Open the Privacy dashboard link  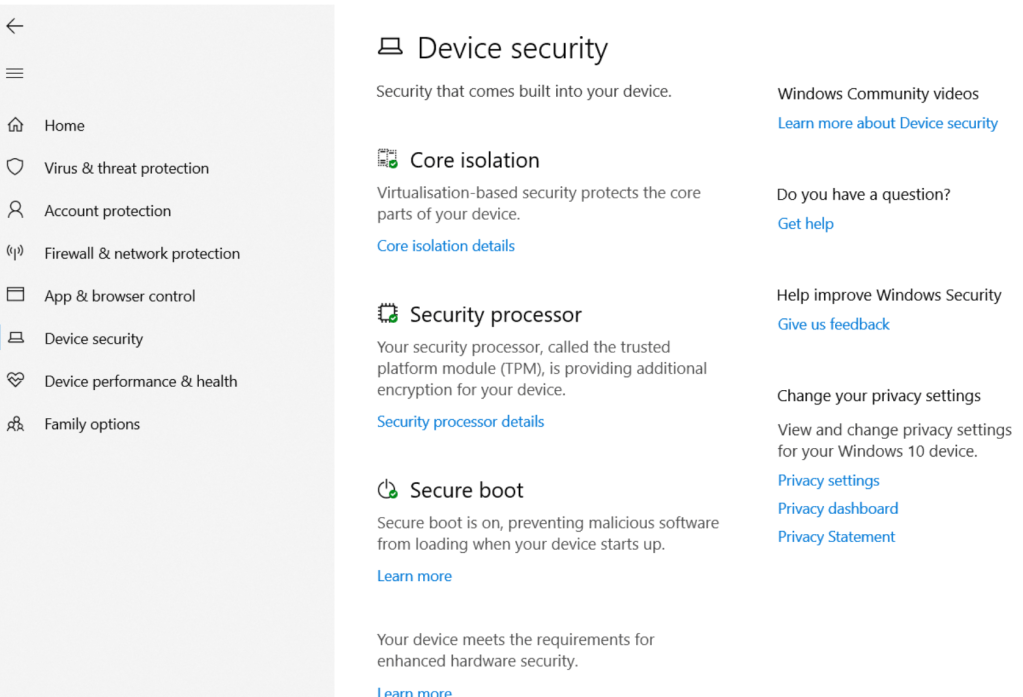tap(837, 508)
